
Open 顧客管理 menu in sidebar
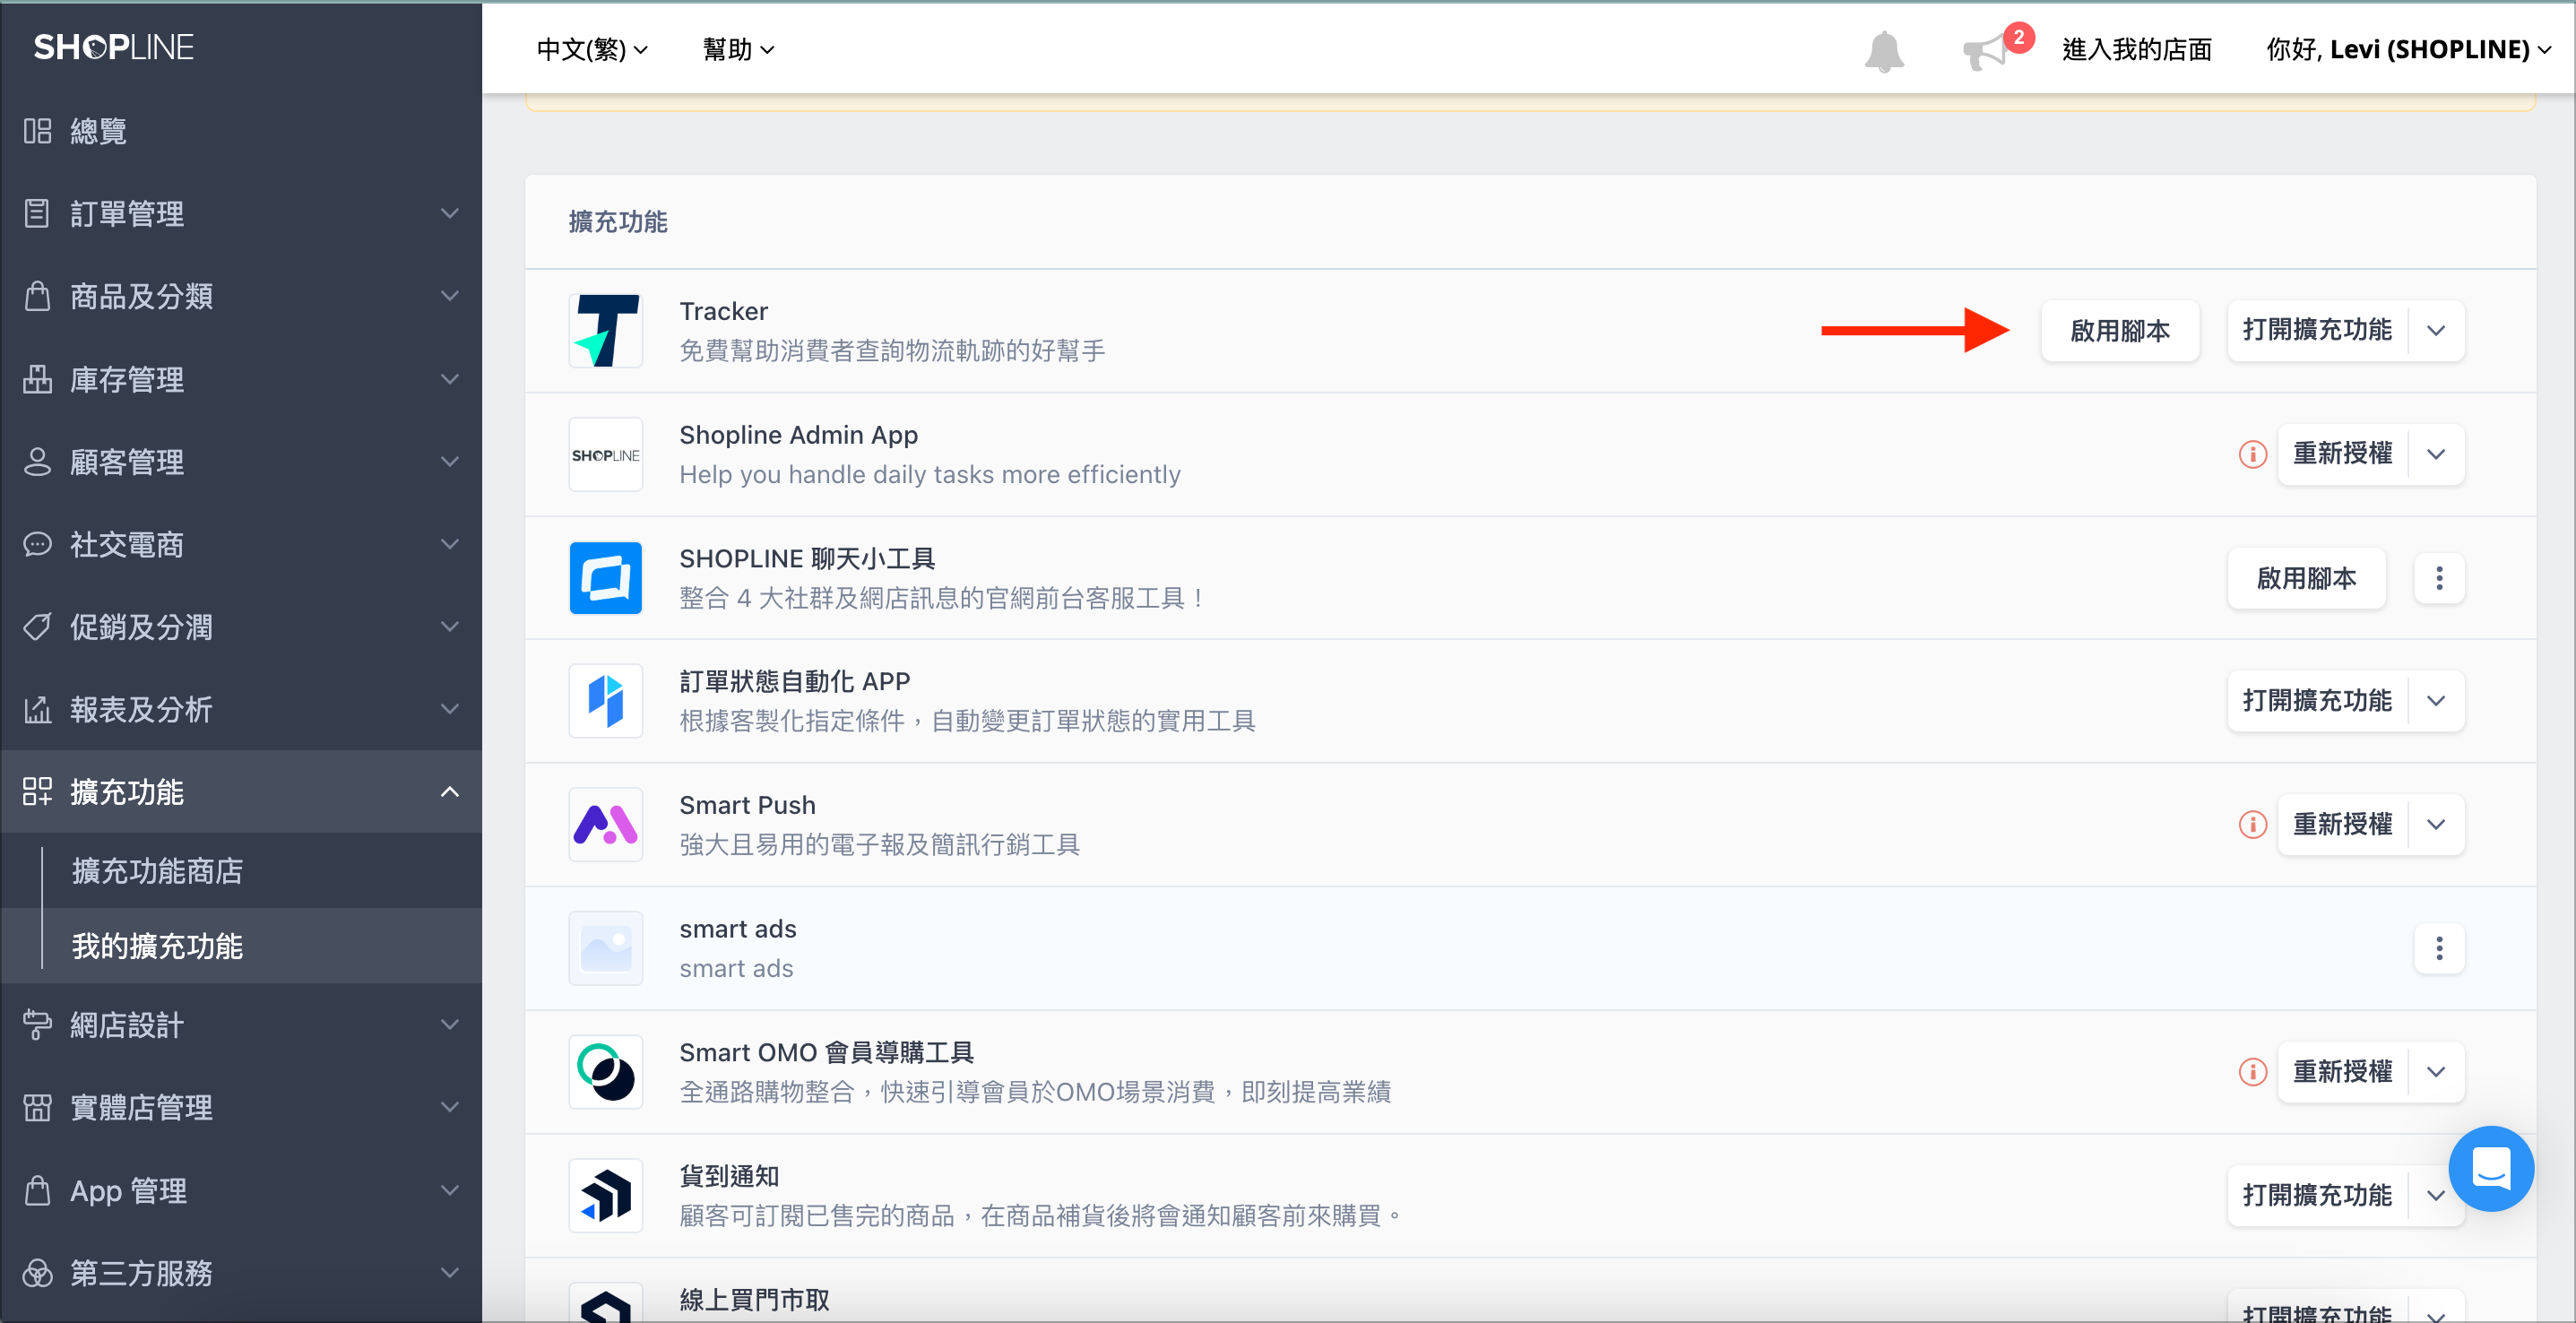click(x=241, y=462)
